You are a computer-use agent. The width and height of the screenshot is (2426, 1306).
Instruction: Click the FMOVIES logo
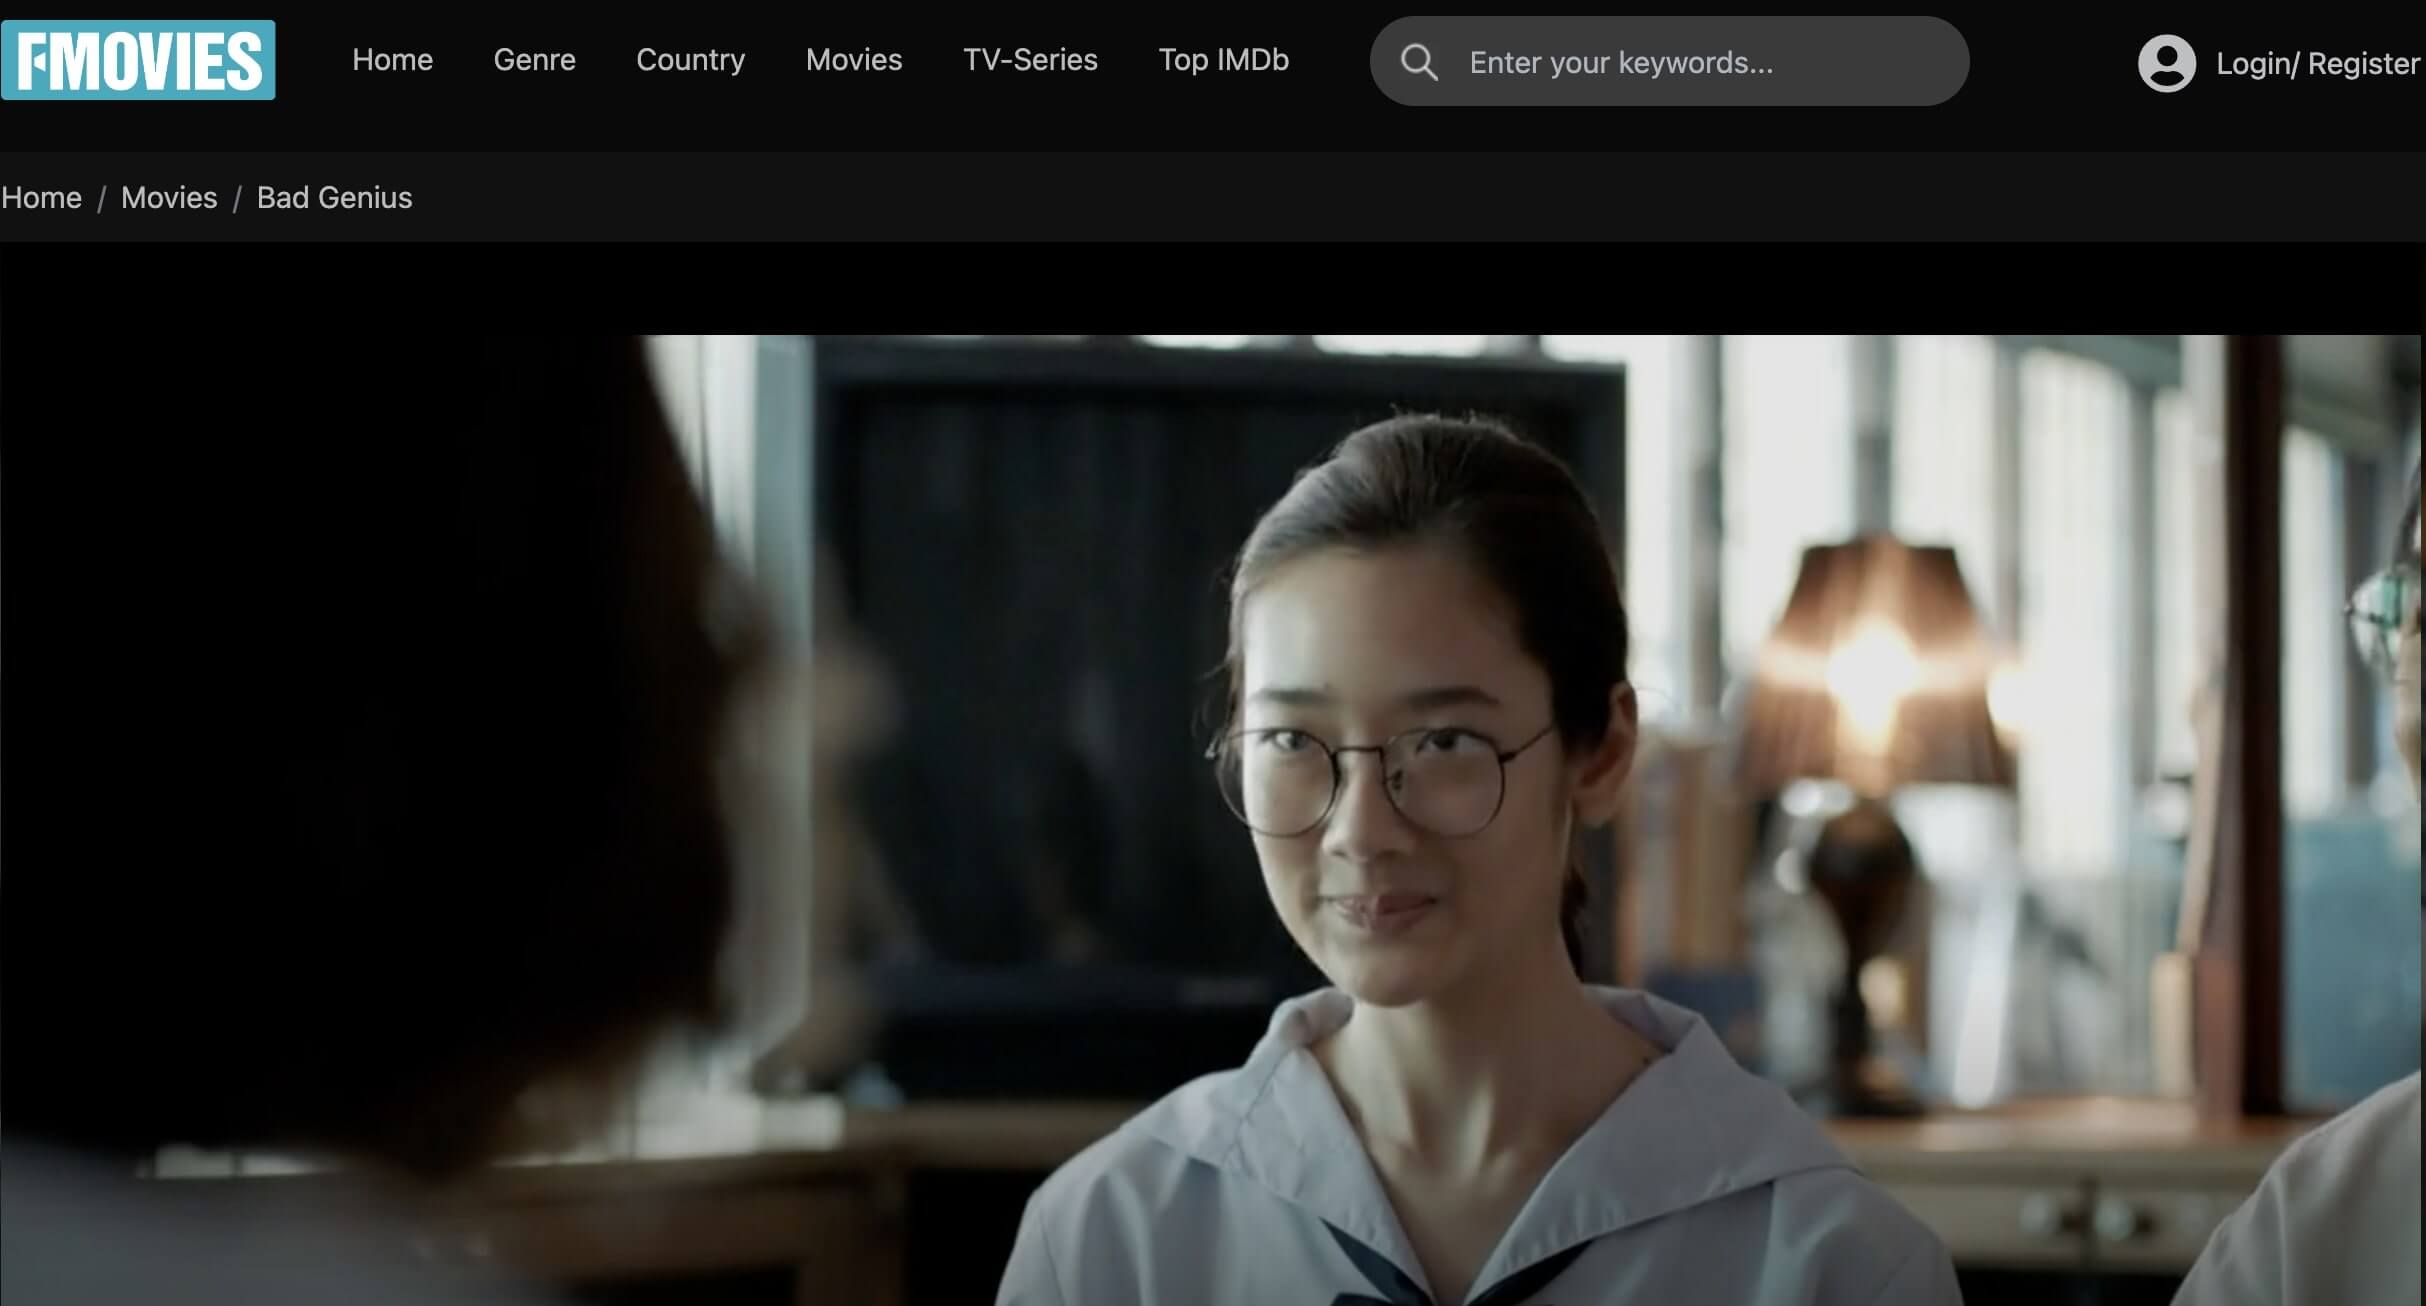pos(138,60)
